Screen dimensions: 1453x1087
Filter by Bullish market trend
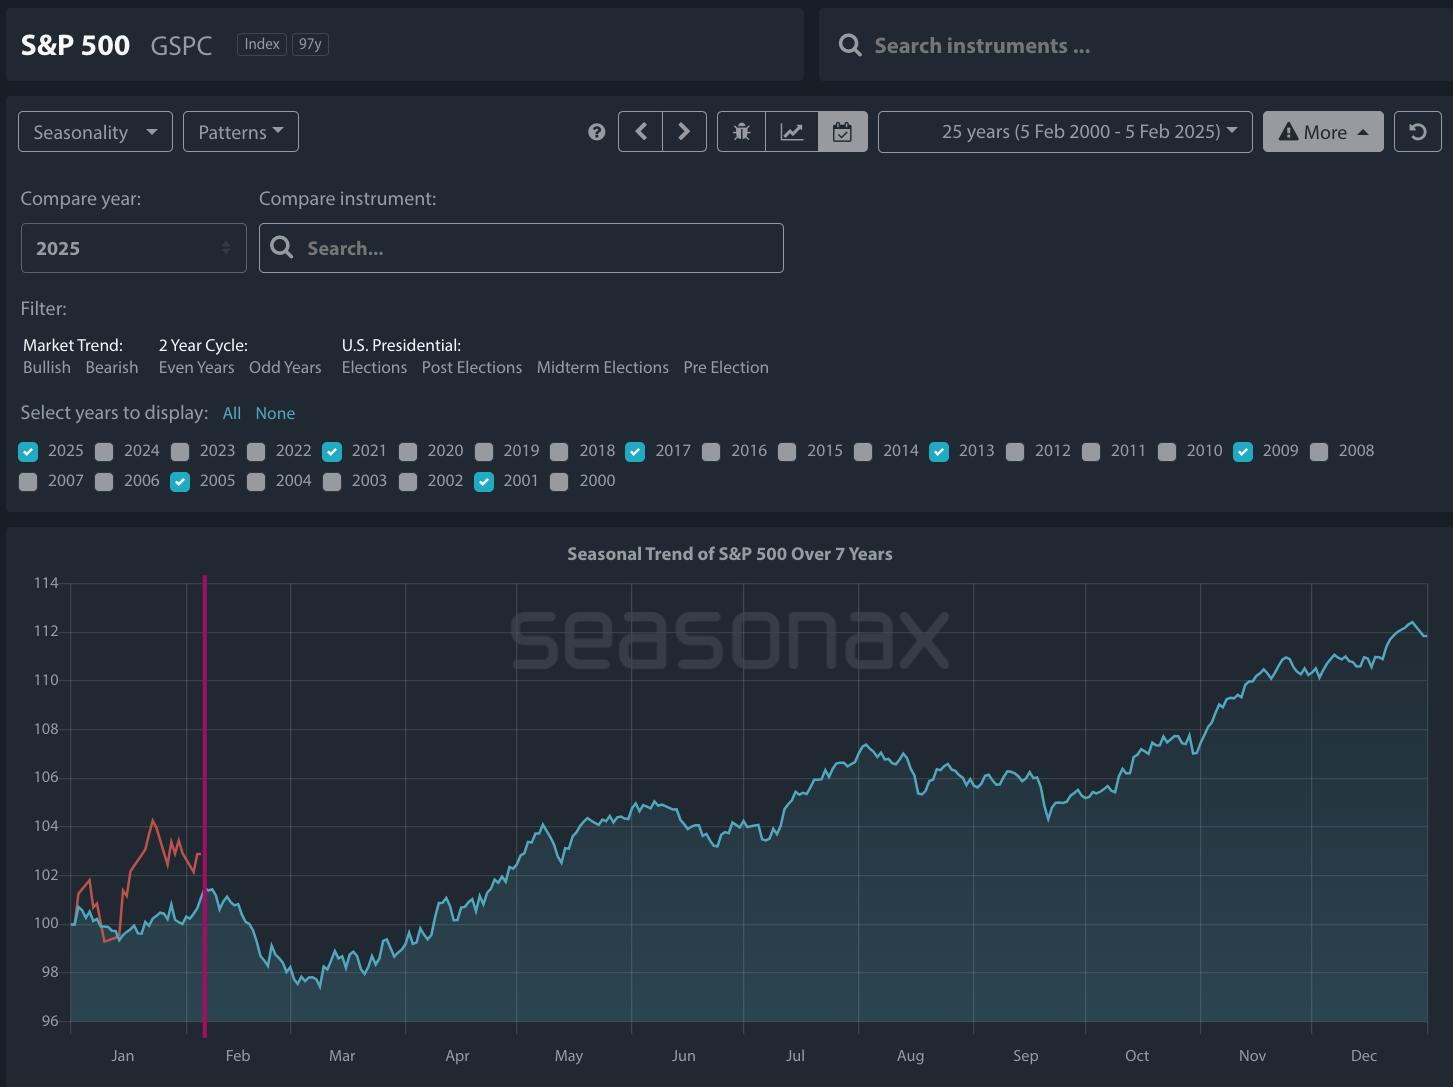pyautogui.click(x=47, y=367)
